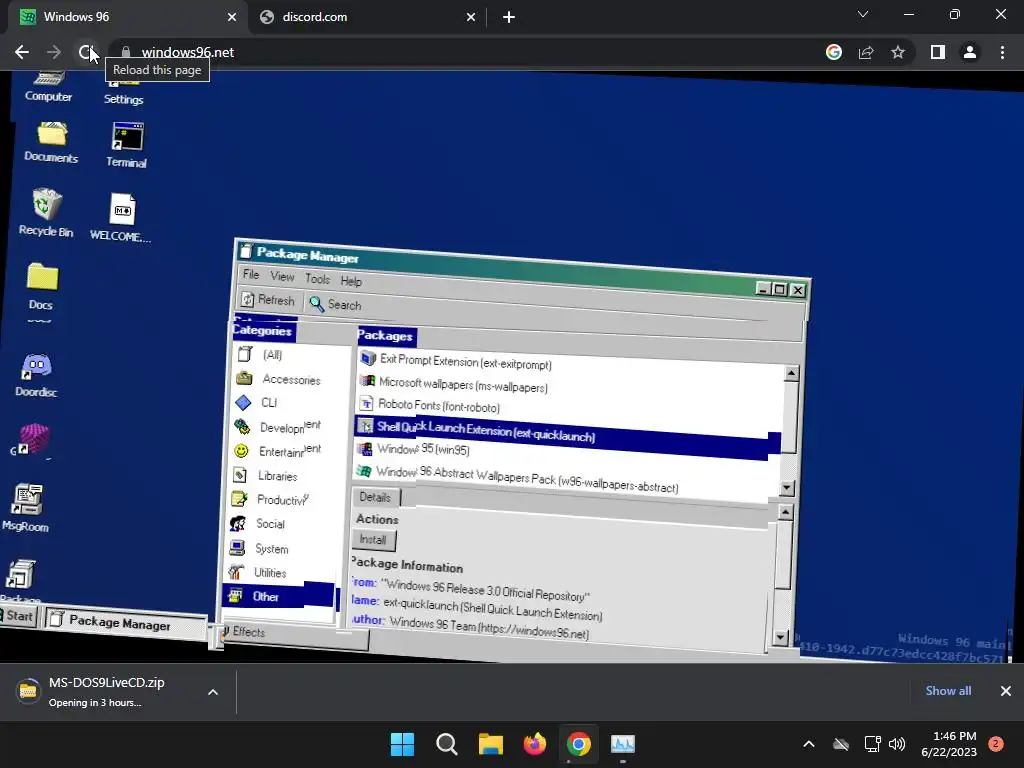This screenshot has height=768, width=1024.
Task: Click Package Manager taskbar button
Action: 125,622
